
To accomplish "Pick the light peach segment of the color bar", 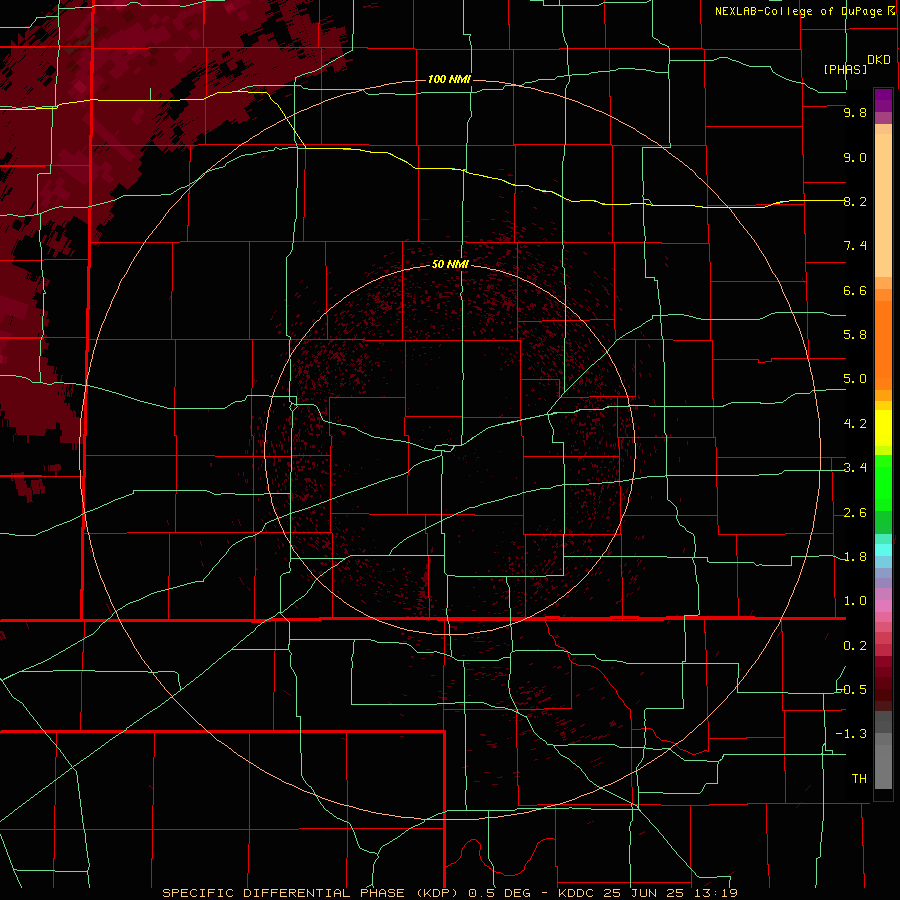I will (x=883, y=205).
